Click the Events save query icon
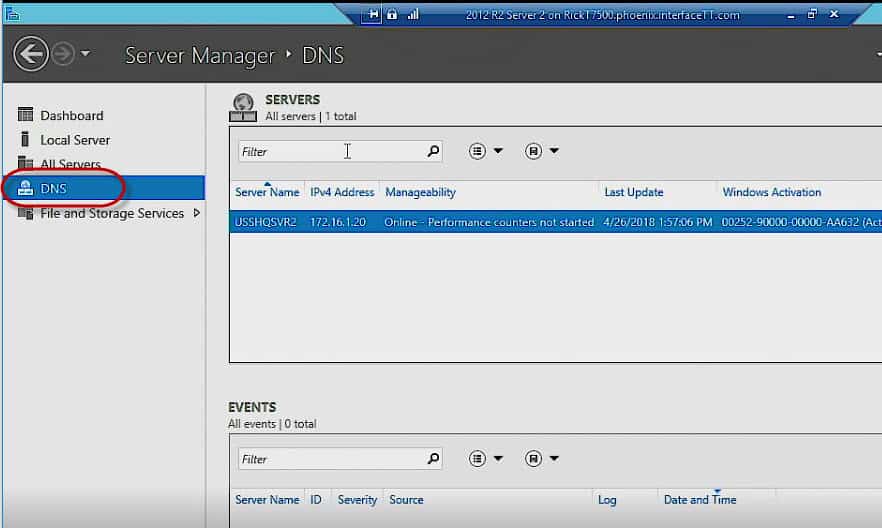This screenshot has height=528, width=882. point(533,458)
